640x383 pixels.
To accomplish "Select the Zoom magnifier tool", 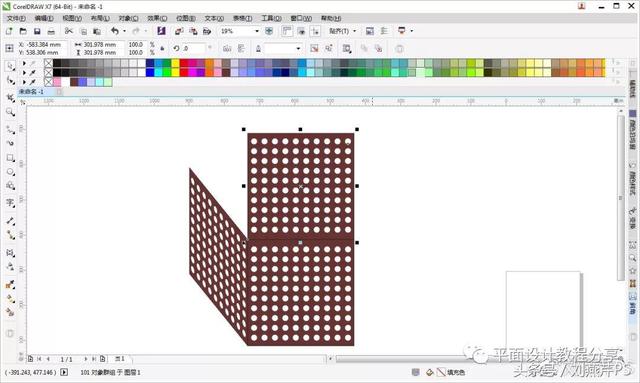I will click(10, 112).
